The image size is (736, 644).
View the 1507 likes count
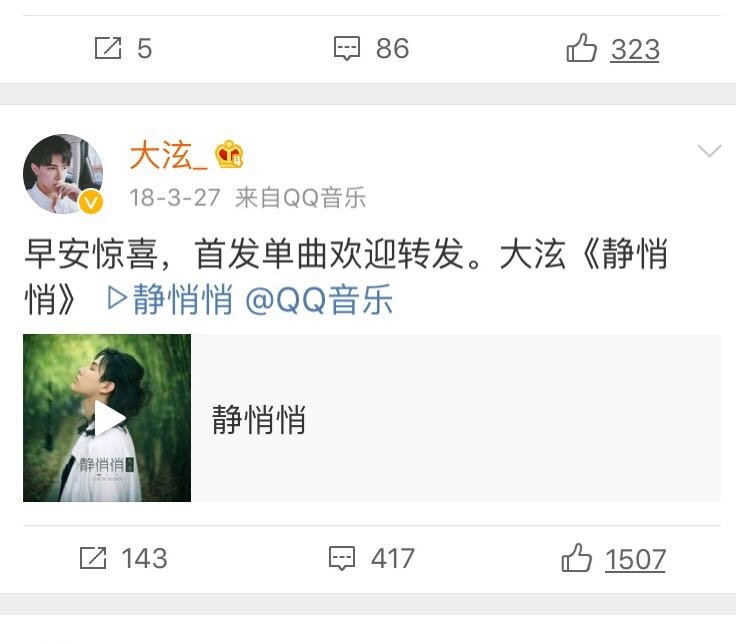[x=635, y=559]
